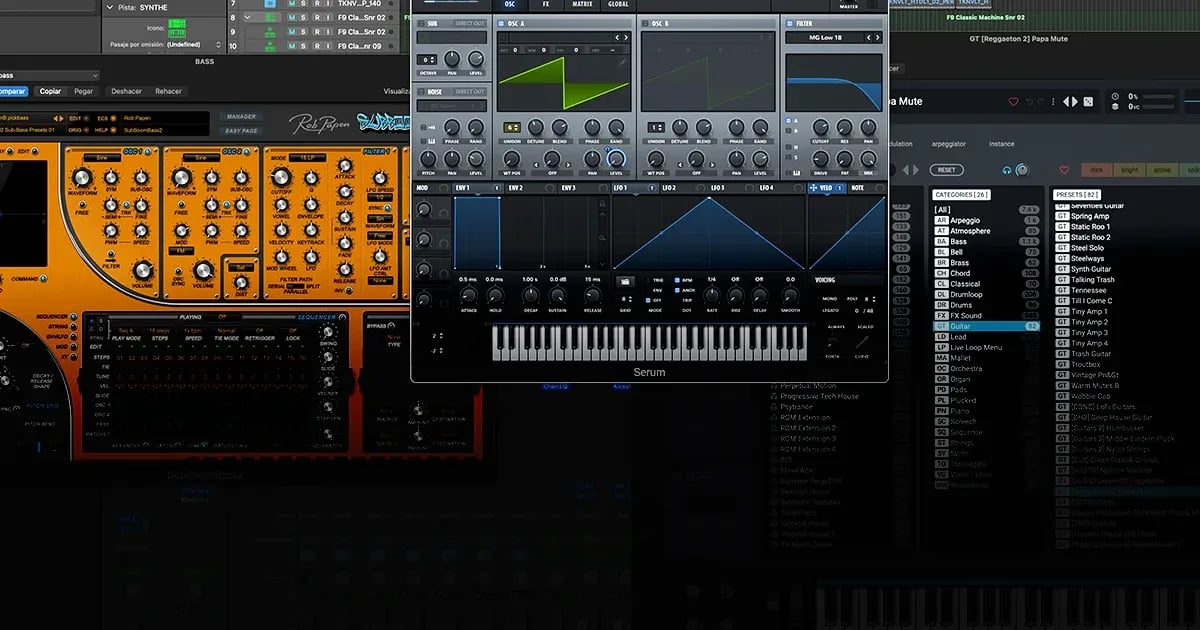Click the MANAGER button in SubBoomBass
This screenshot has height=630, width=1200.
pos(241,117)
